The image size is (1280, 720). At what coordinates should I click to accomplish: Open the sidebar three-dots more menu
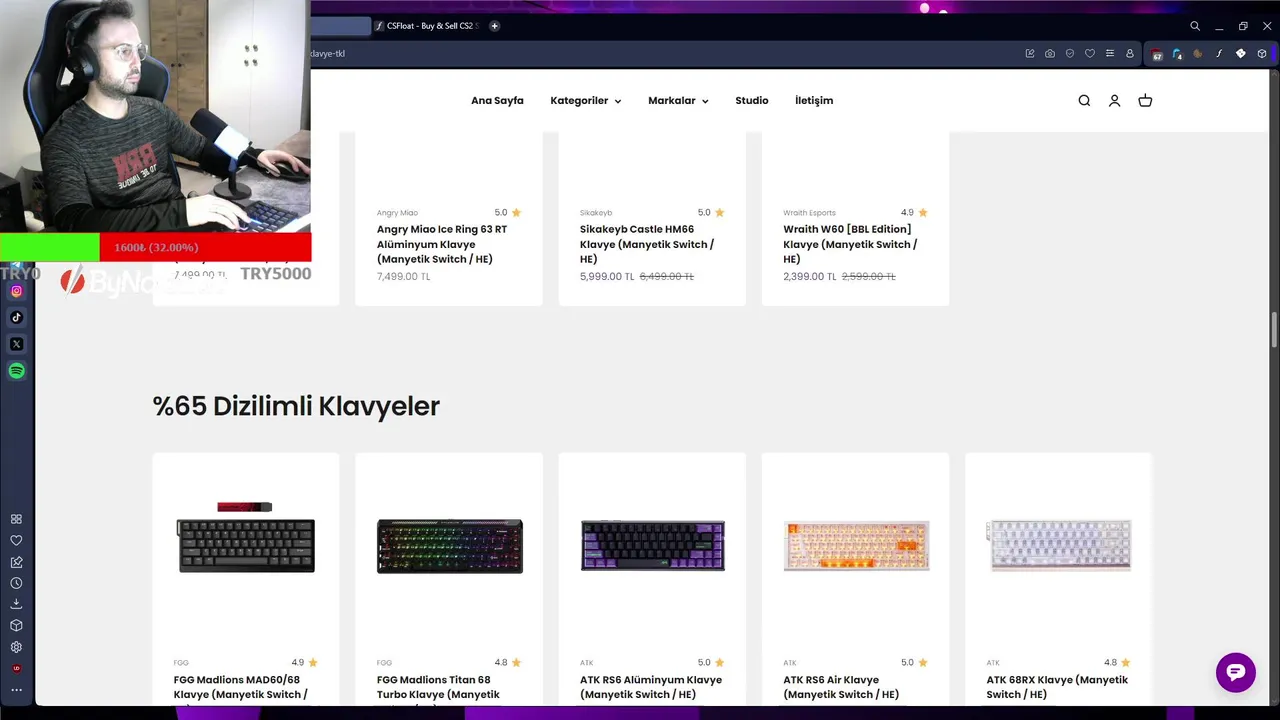pos(16,690)
